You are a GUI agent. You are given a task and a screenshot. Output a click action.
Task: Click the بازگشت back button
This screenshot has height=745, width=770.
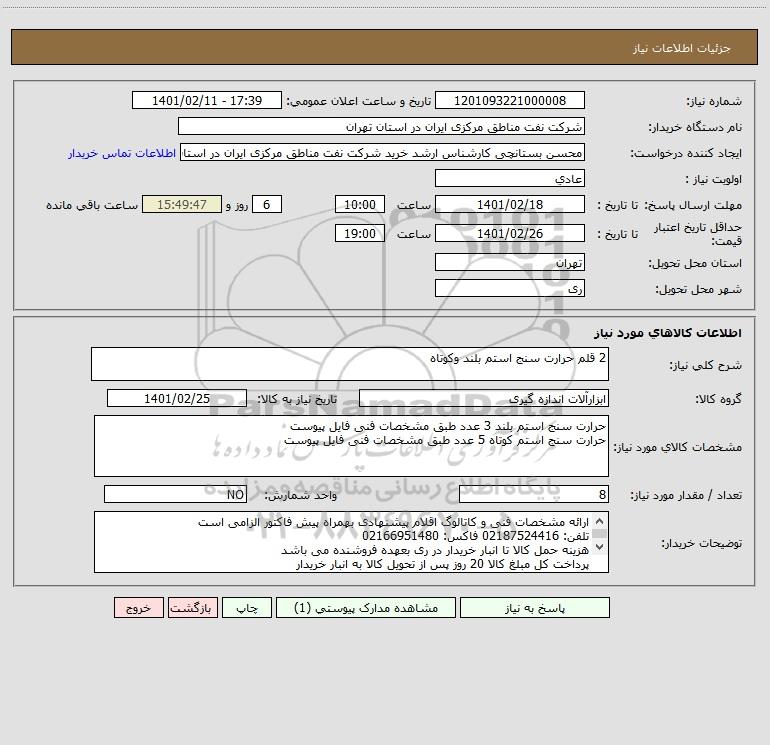192,608
